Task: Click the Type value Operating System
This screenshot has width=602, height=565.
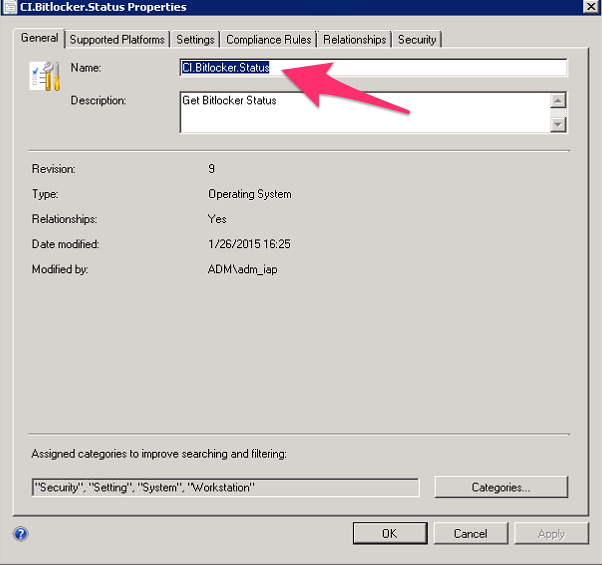Action: click(250, 194)
